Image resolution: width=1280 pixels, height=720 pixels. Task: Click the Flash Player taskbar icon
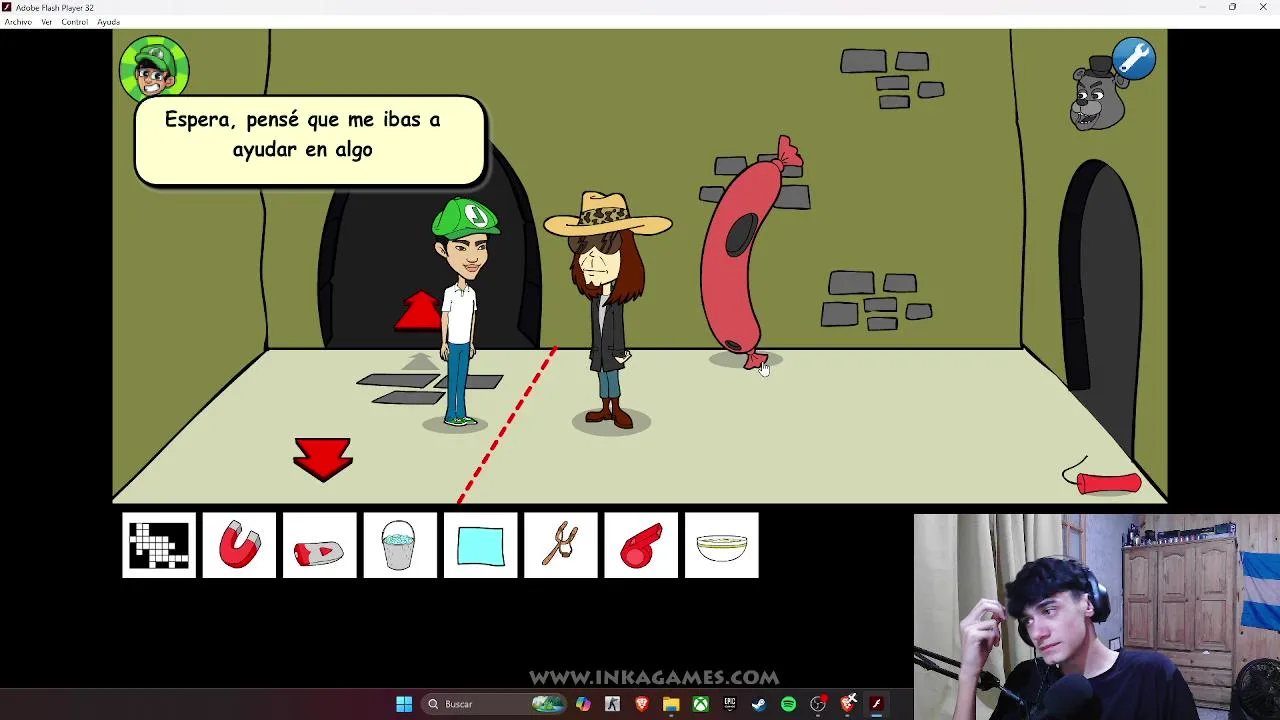tap(876, 704)
